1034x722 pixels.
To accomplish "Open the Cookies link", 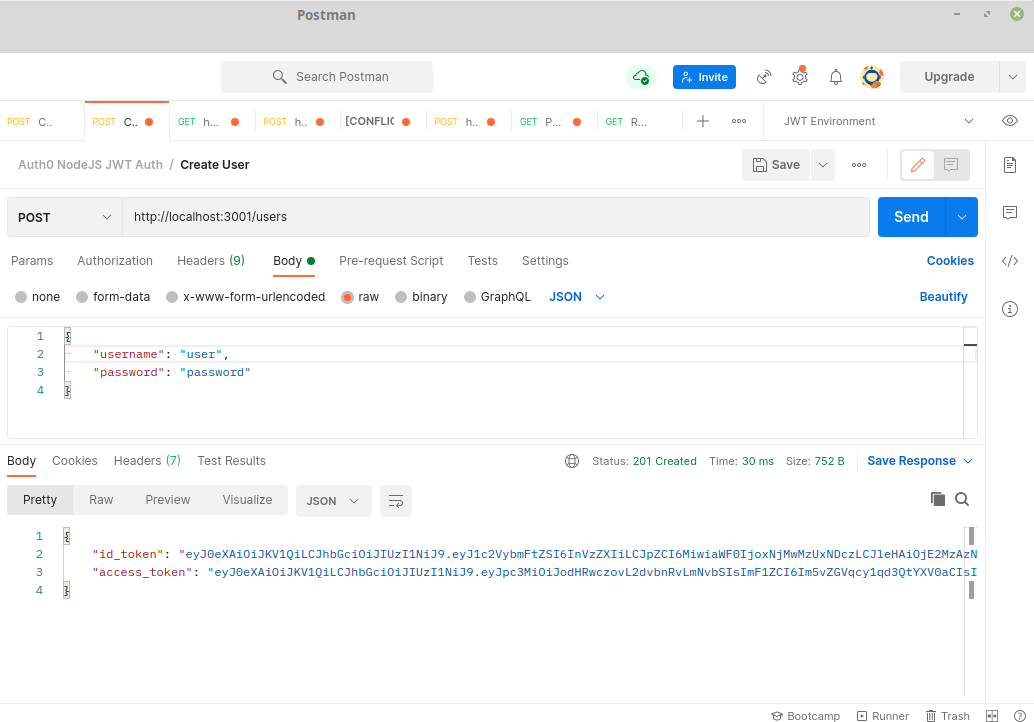I will click(x=950, y=261).
